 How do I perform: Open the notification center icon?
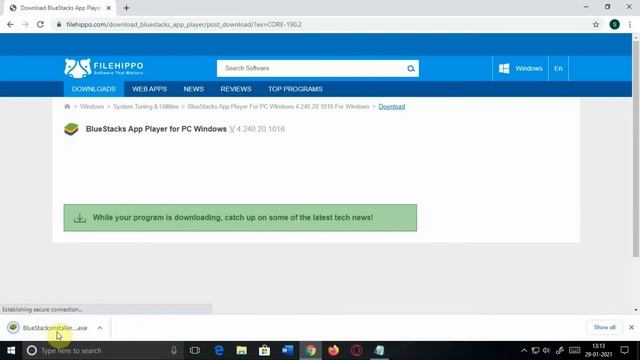(624, 351)
